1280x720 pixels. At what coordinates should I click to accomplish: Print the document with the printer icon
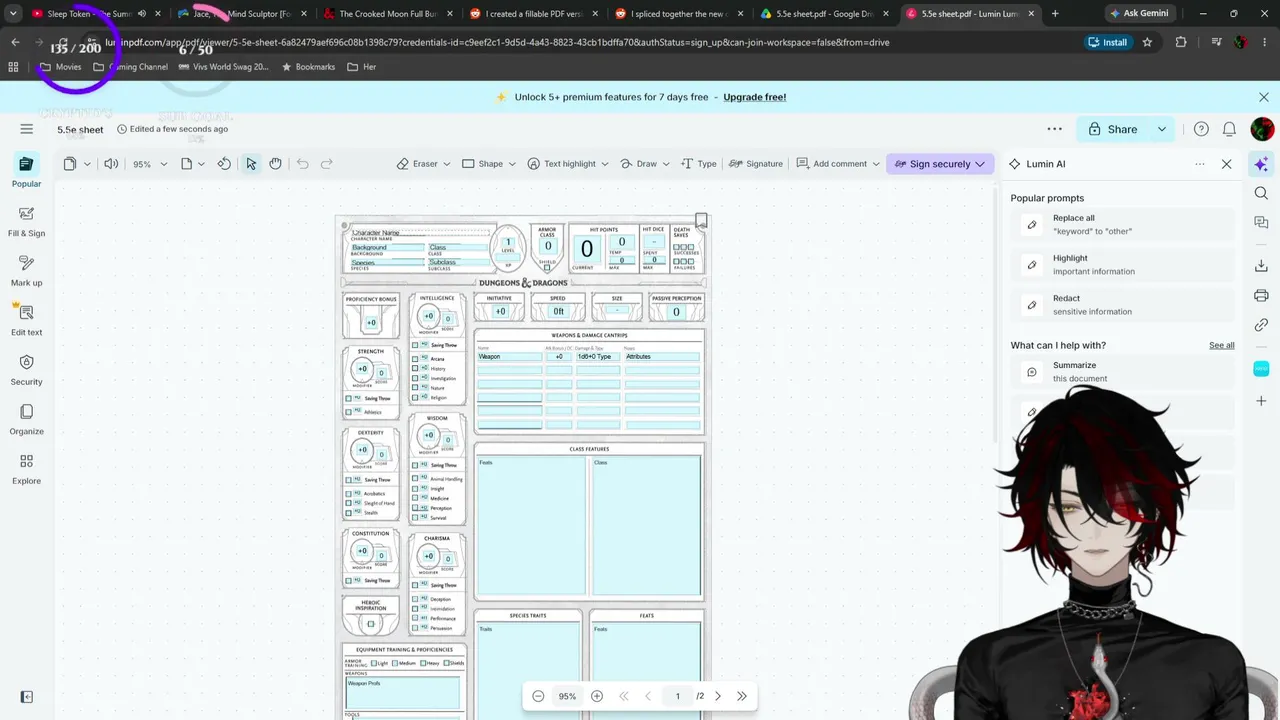tap(1261, 296)
